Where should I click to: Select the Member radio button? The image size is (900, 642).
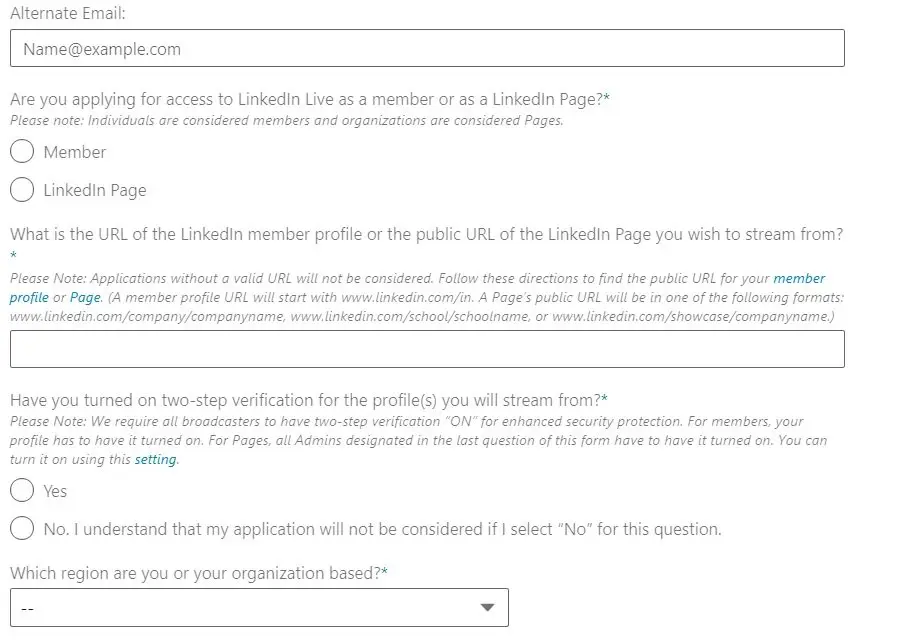pos(22,152)
